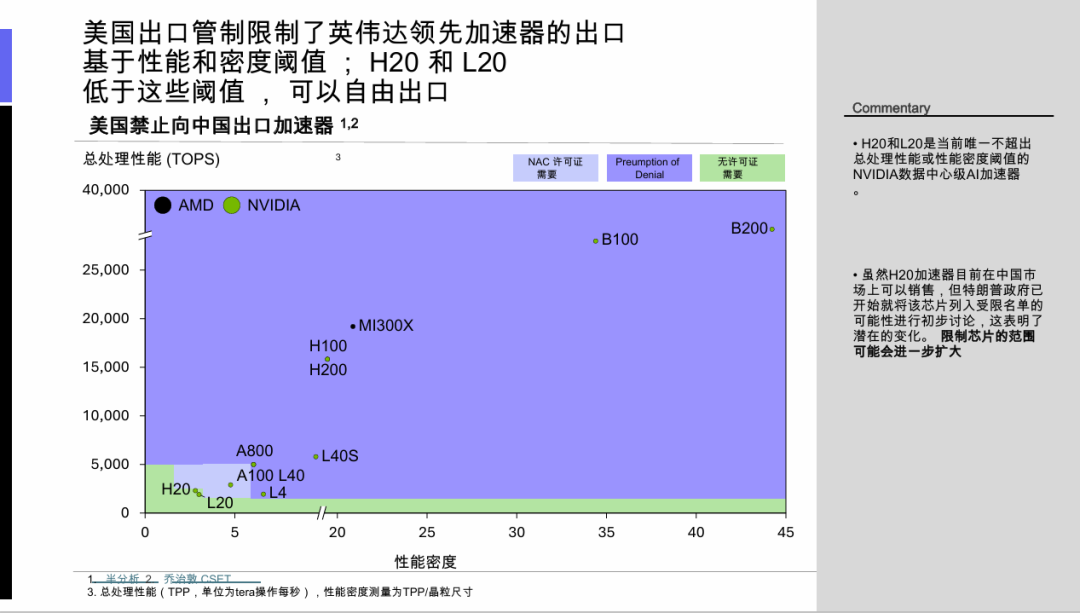Viewport: 1080px width, 613px height.
Task: Click the MI300X black data point
Action: coord(353,326)
